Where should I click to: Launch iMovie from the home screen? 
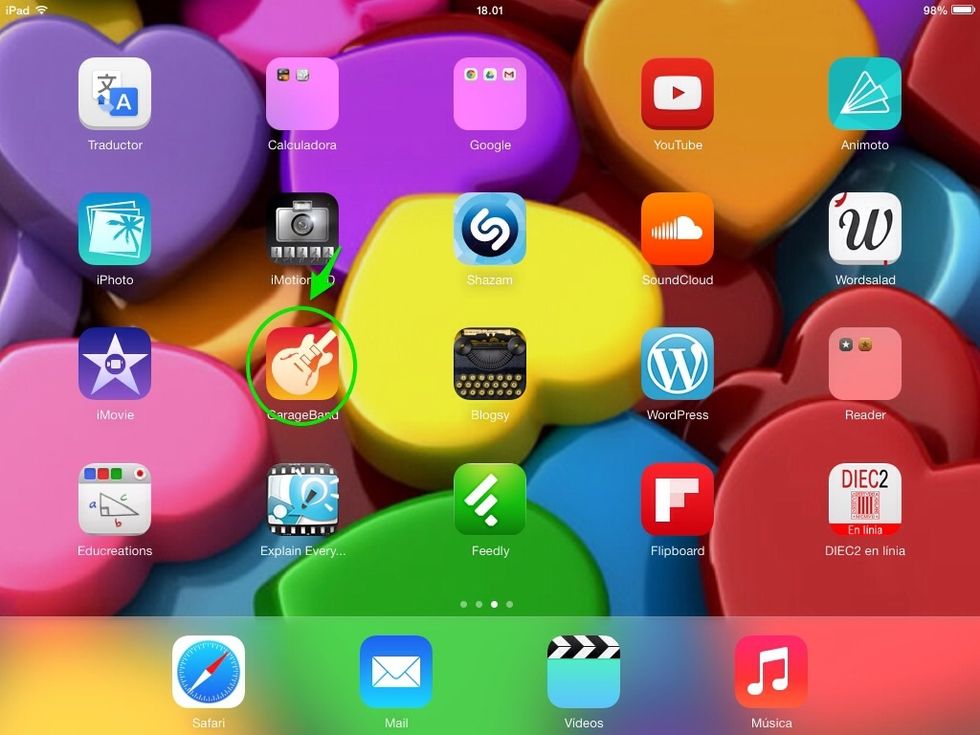tap(115, 364)
